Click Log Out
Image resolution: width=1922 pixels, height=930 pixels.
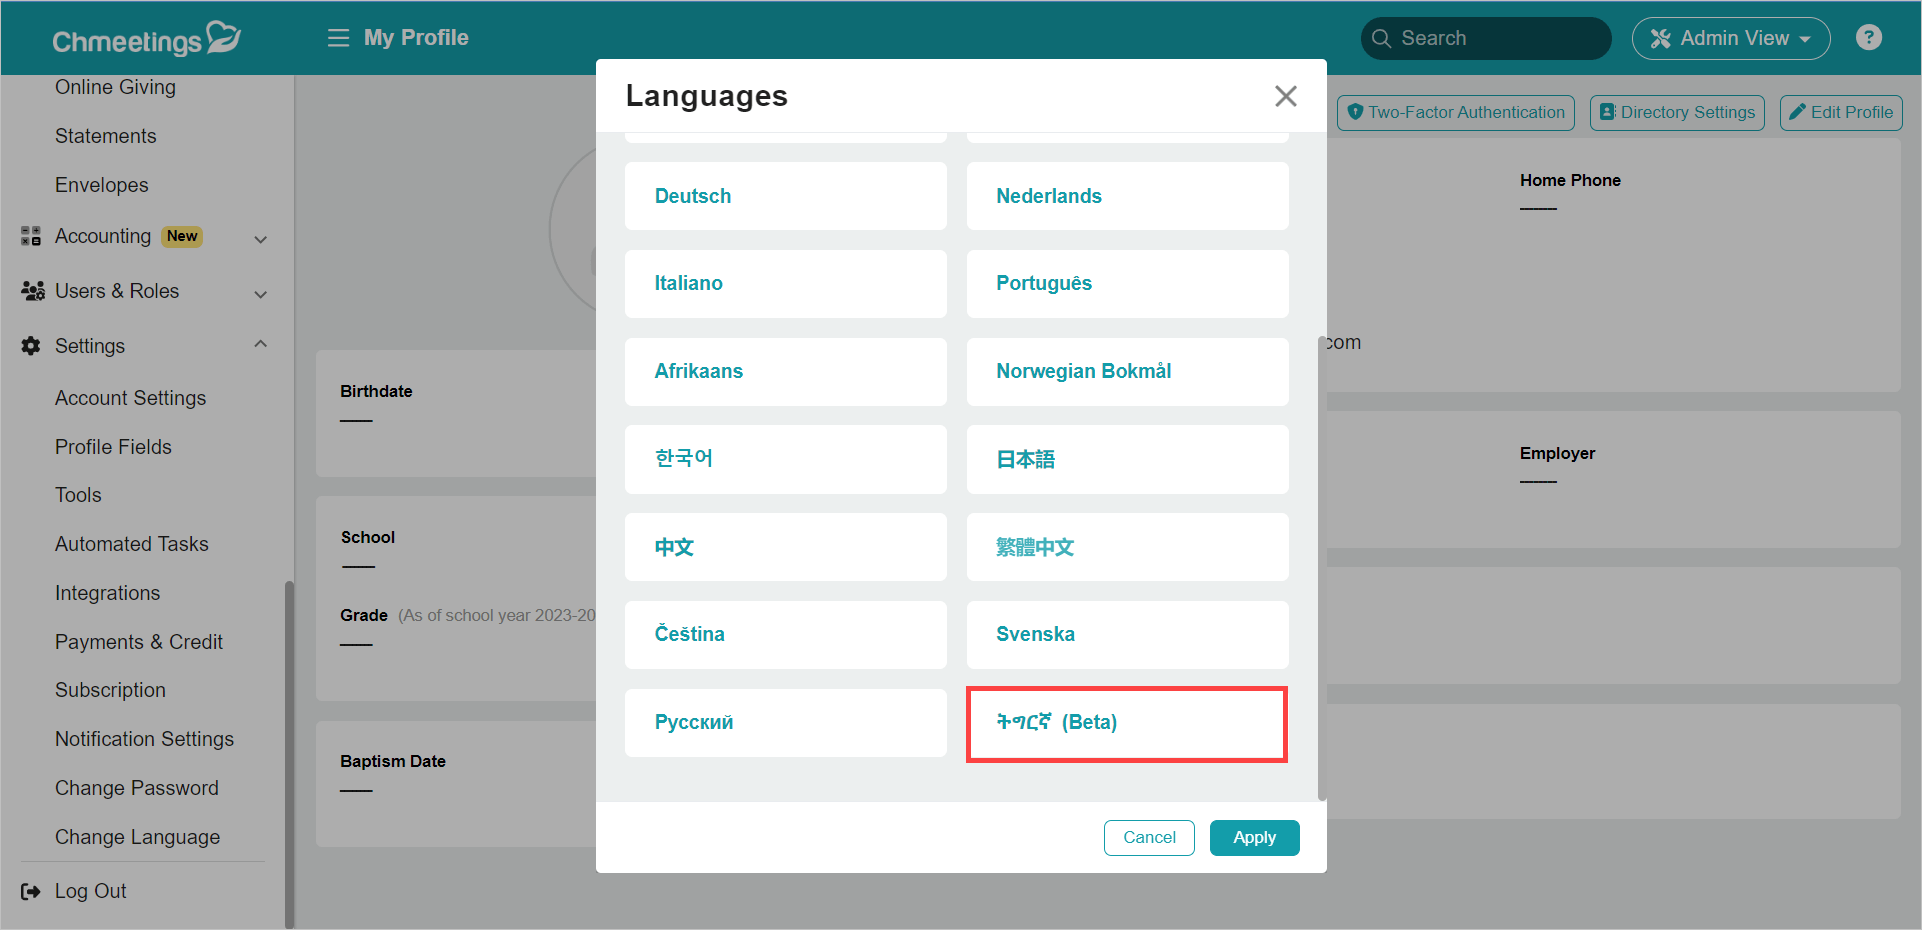coord(90,891)
